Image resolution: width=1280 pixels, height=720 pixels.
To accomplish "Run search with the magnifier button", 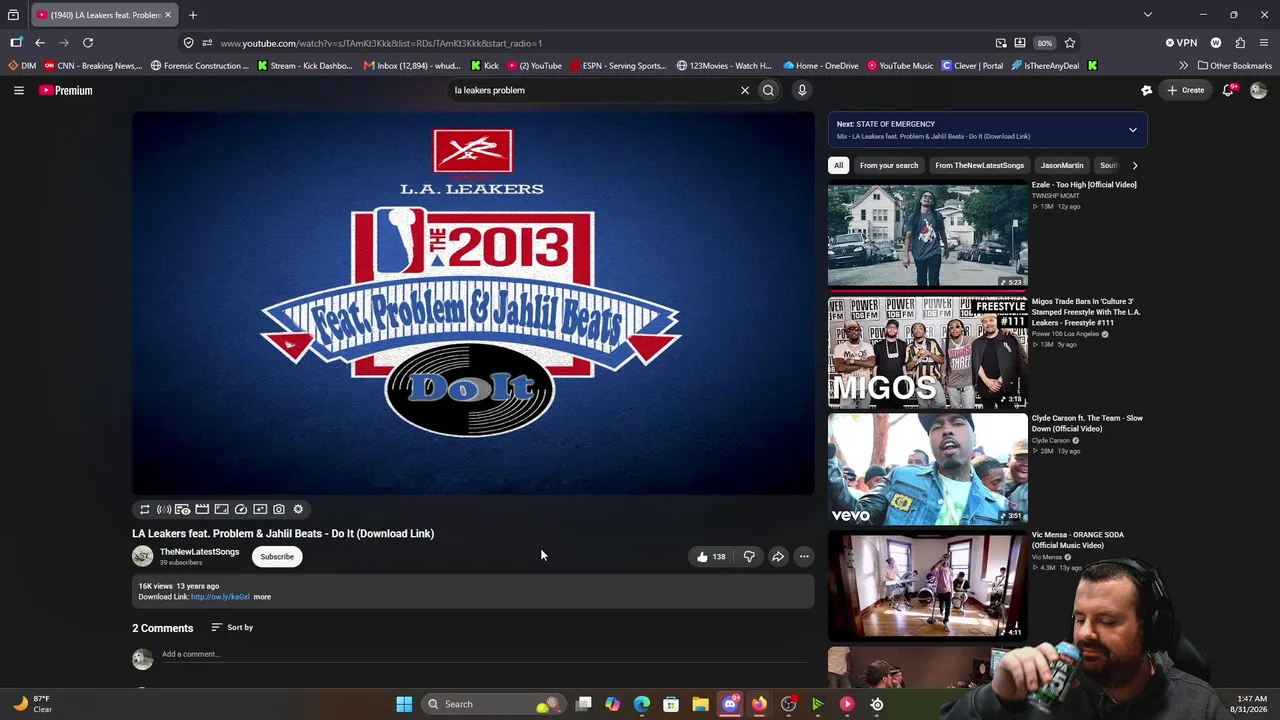I will [768, 90].
